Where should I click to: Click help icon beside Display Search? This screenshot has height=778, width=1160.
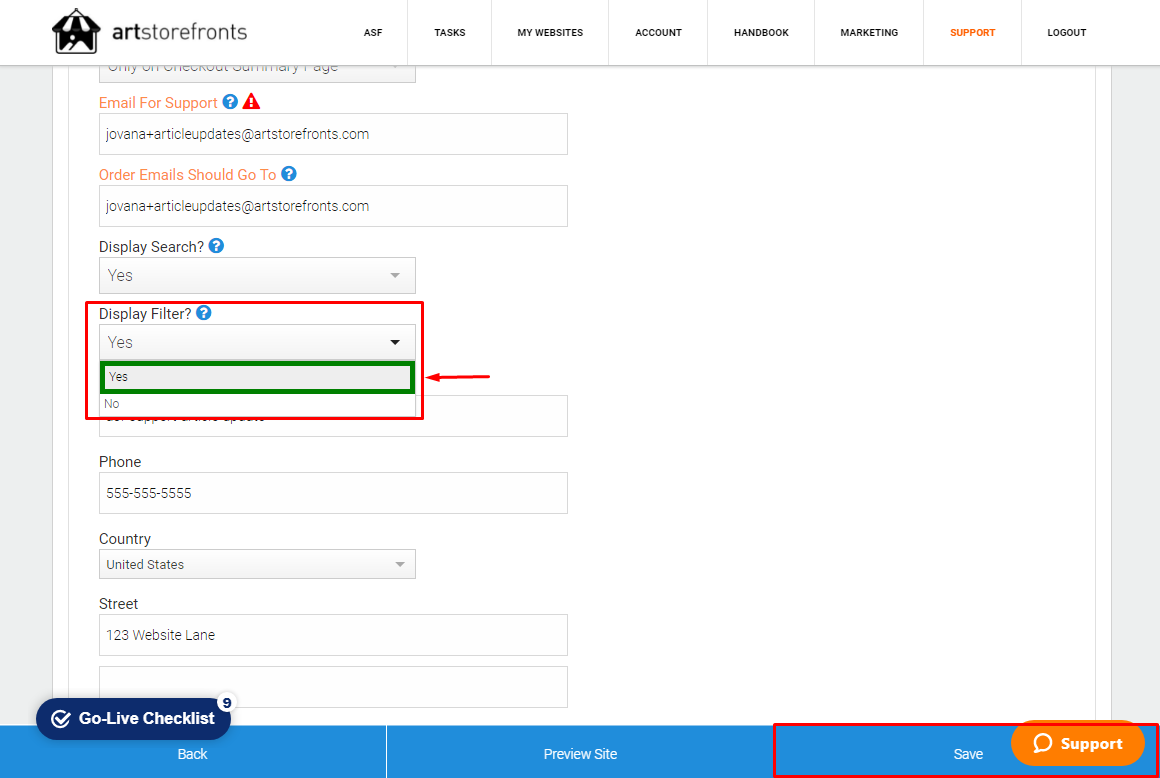pos(216,246)
